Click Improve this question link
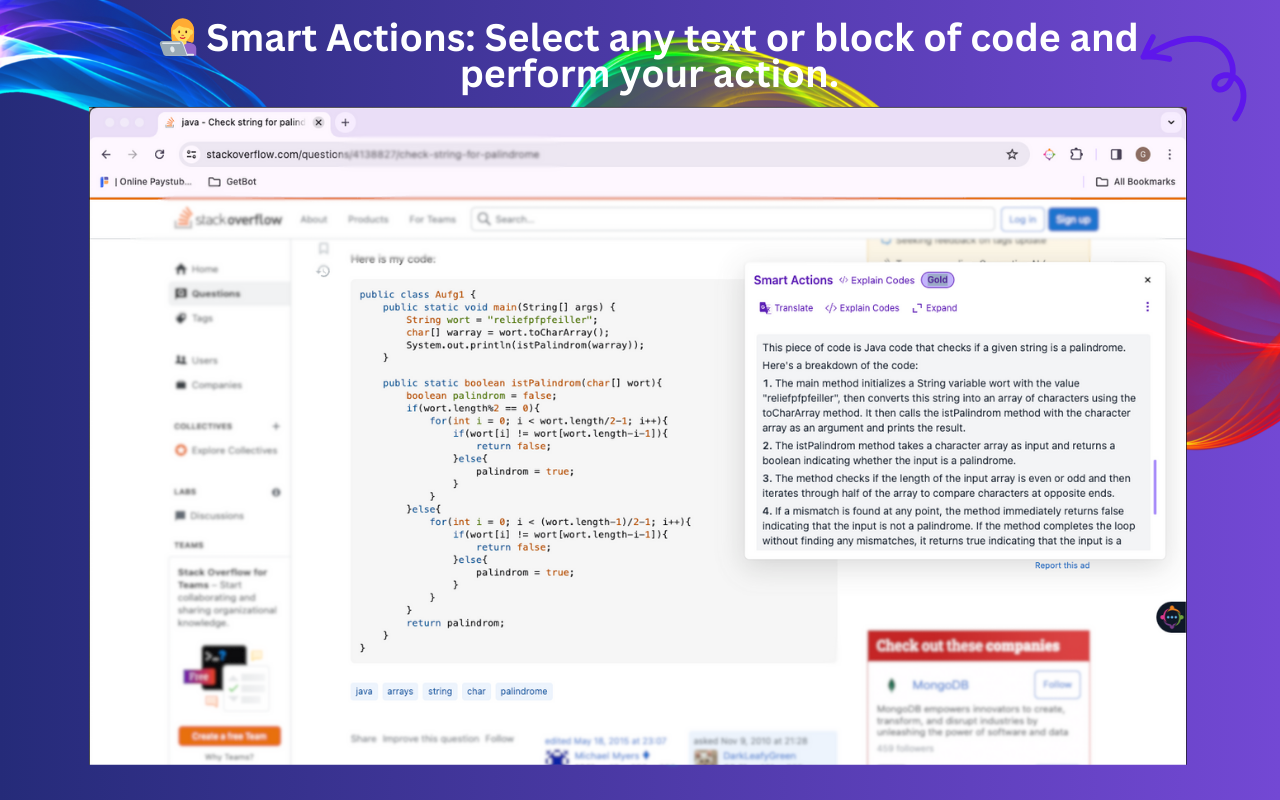1280x800 pixels. pos(431,739)
